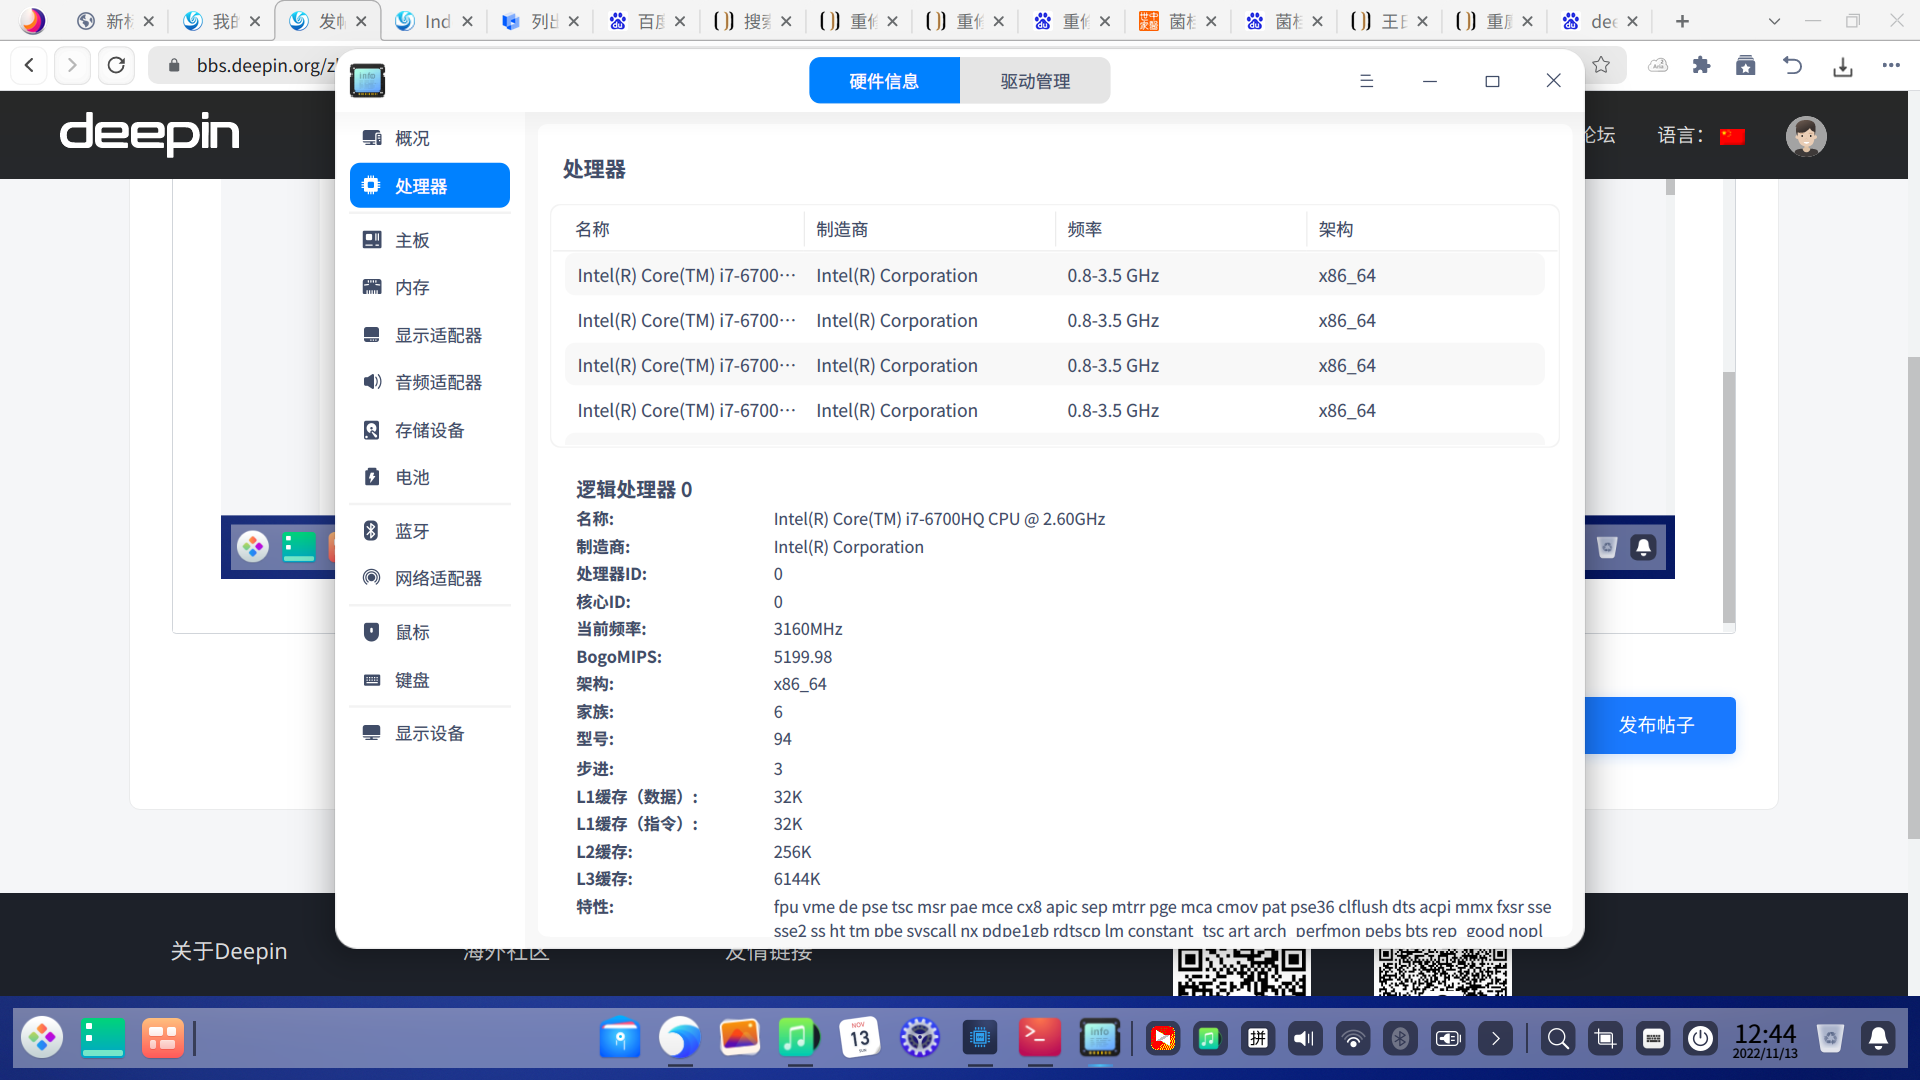Open the 存储设备 storage section
Screen dimensions: 1920x1080
coord(429,430)
